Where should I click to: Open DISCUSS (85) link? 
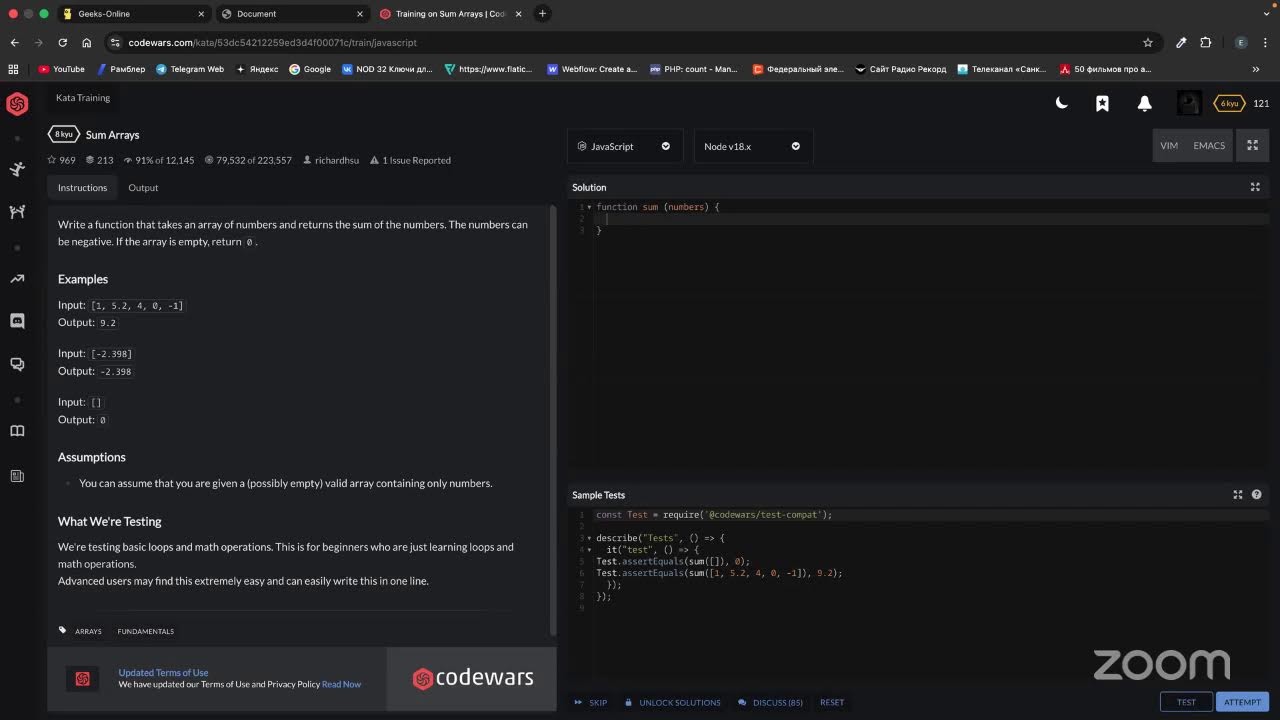tap(770, 702)
